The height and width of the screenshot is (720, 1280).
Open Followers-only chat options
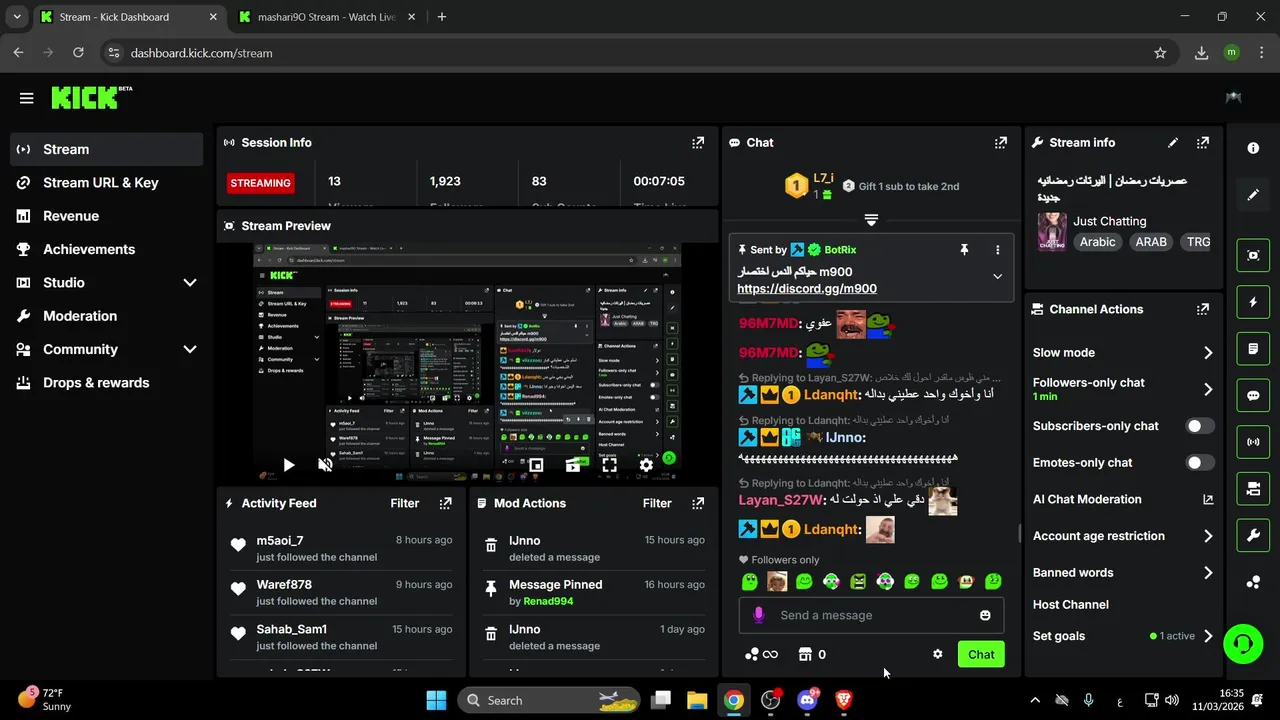click(1123, 389)
